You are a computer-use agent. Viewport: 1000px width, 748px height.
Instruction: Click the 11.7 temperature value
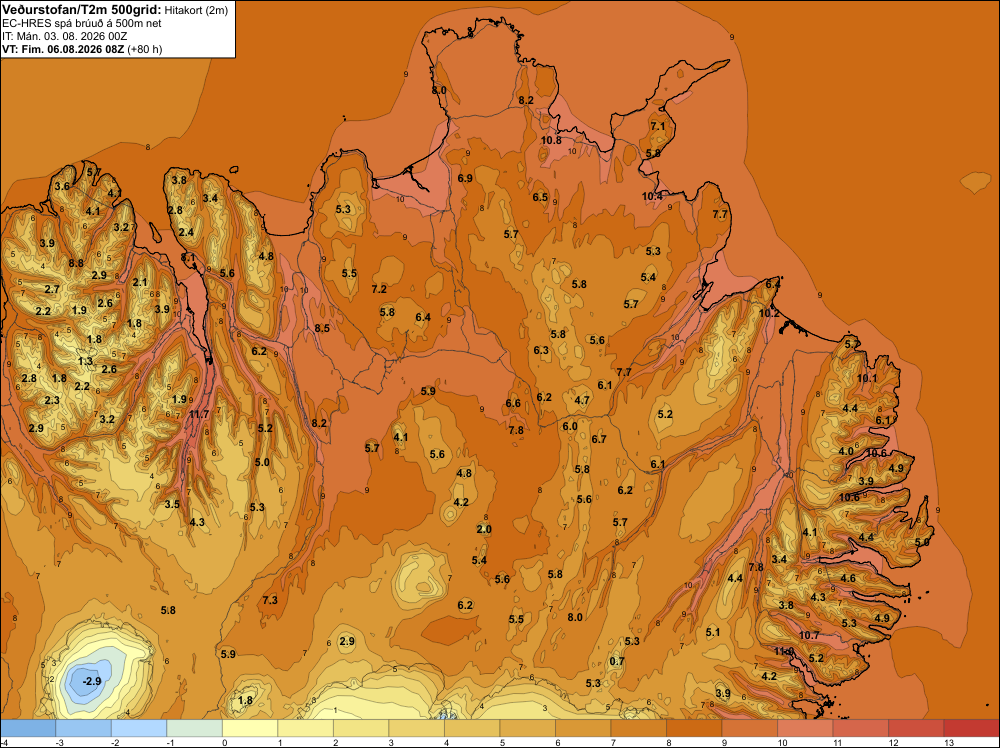(200, 414)
